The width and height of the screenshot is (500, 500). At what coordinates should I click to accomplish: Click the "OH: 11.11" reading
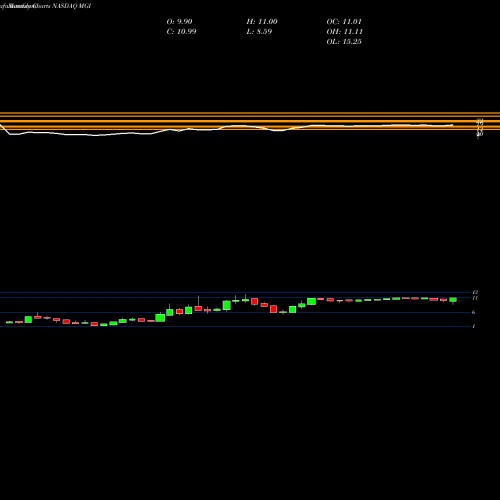click(x=345, y=32)
